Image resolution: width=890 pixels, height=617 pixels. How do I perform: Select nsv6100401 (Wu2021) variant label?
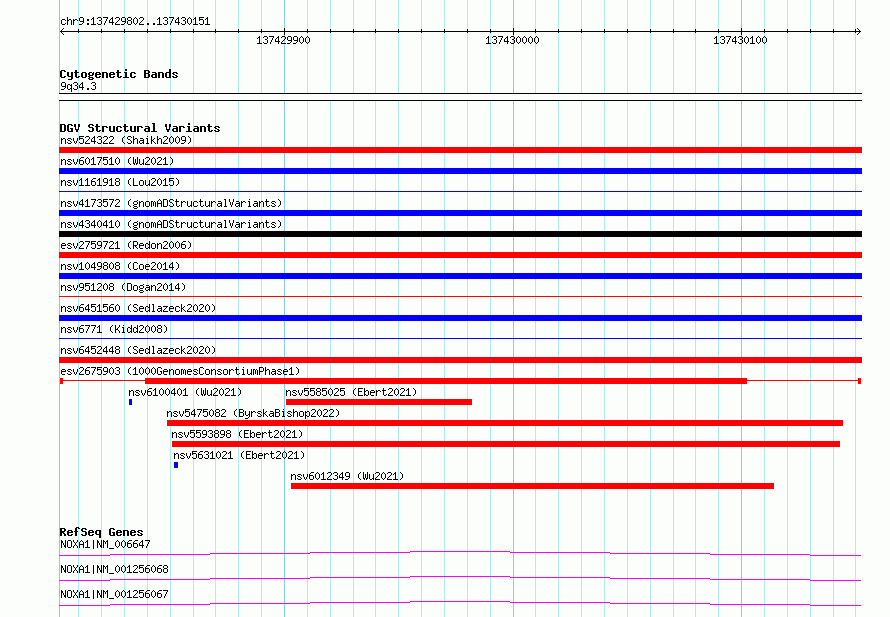185,392
